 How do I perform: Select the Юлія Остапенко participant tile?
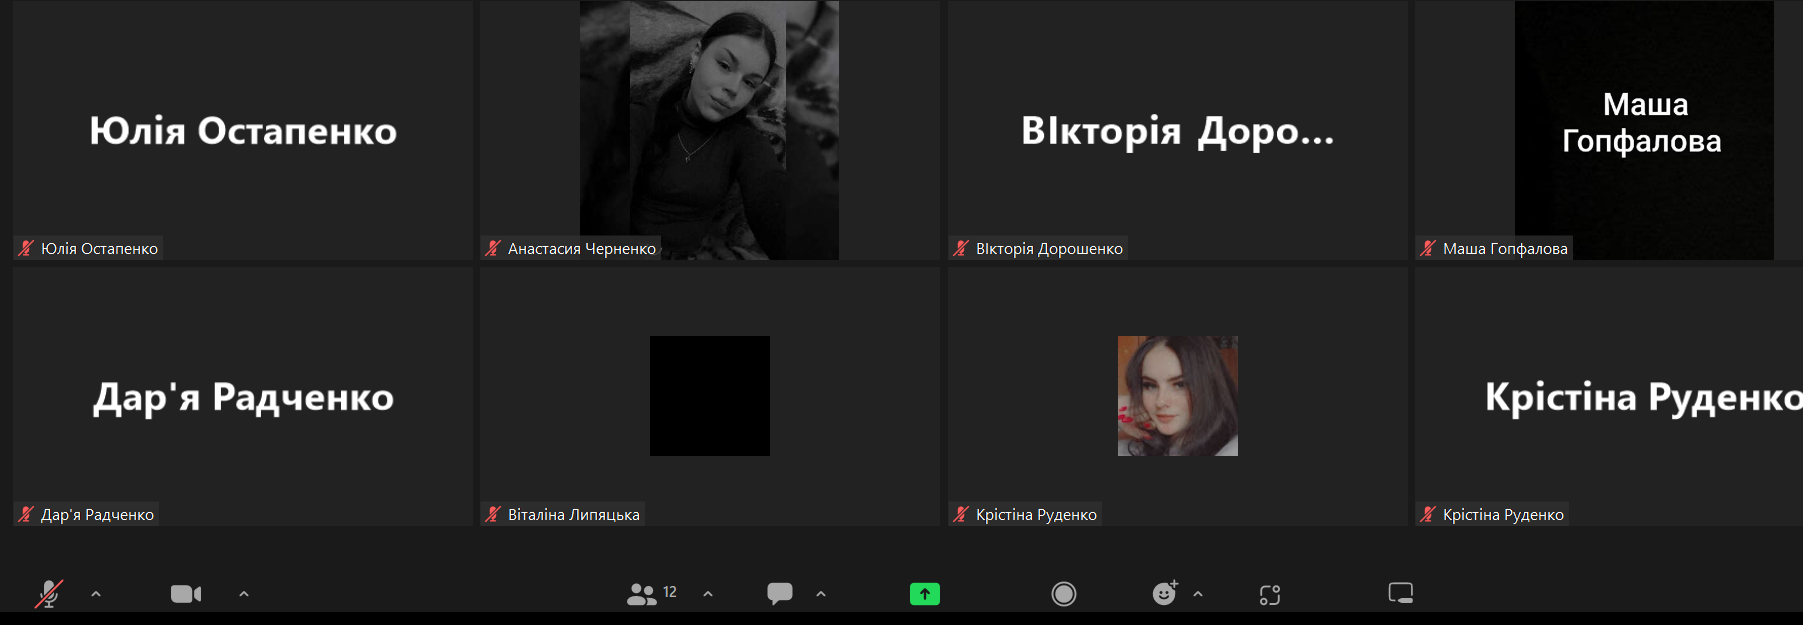pyautogui.click(x=242, y=131)
